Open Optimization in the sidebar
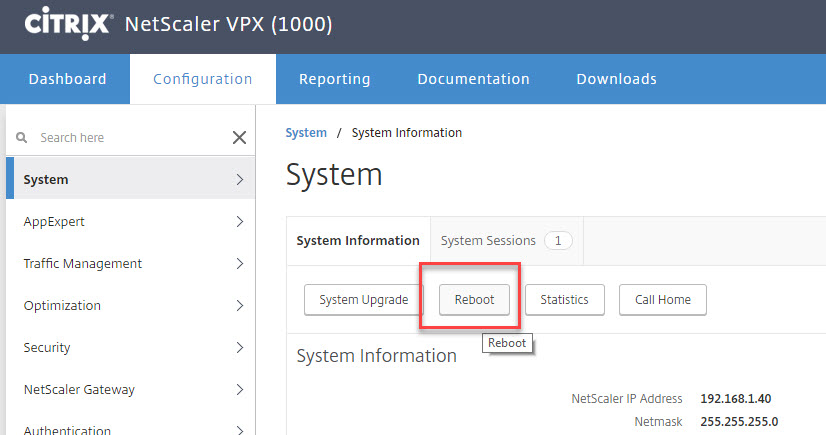This screenshot has height=435, width=826. (131, 305)
